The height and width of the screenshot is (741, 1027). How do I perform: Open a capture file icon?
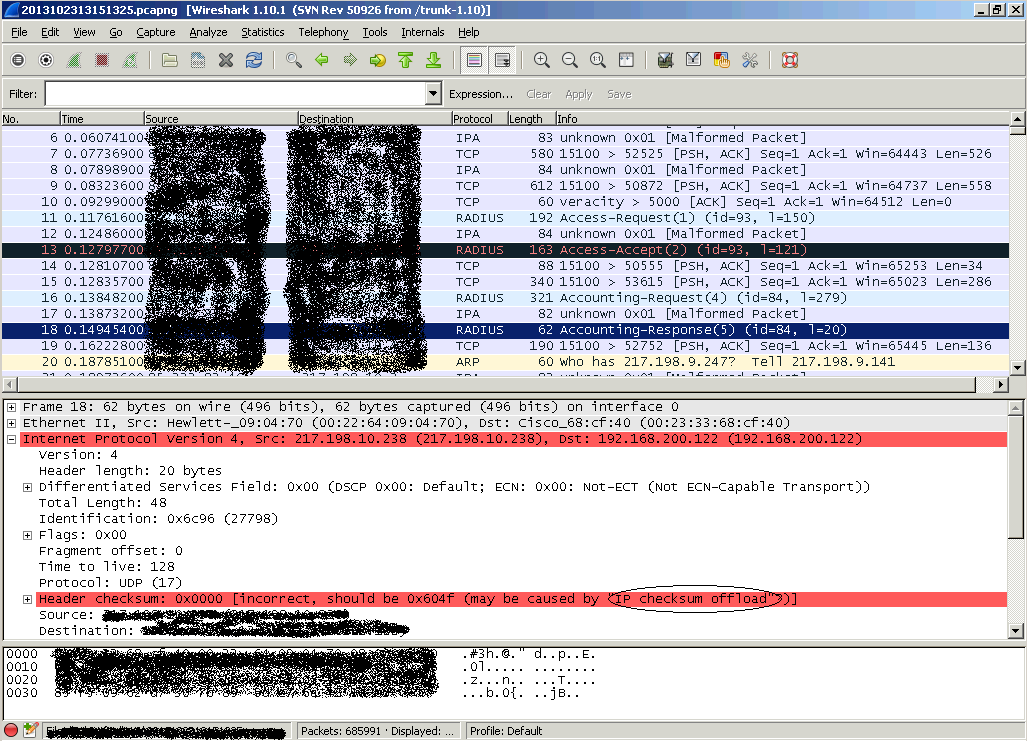(x=170, y=60)
